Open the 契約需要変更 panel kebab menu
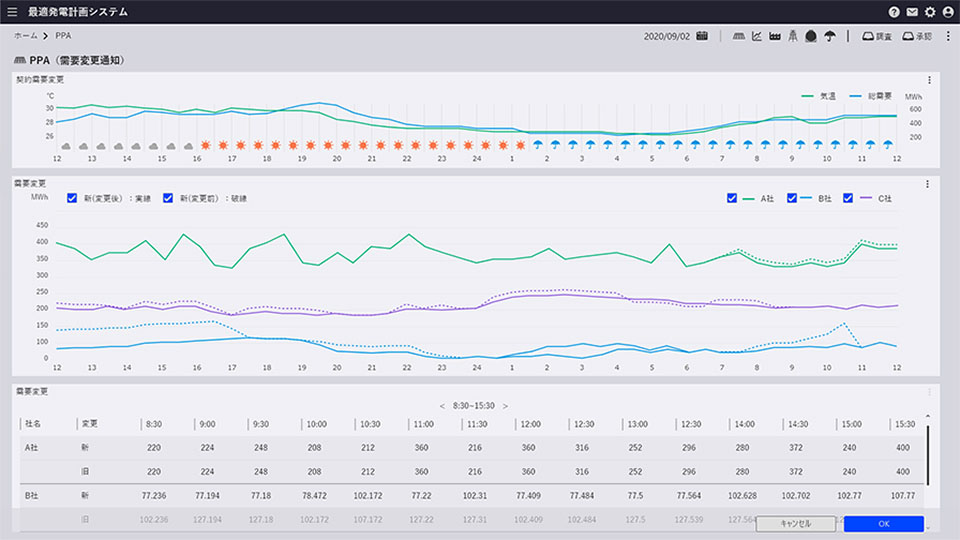This screenshot has height=540, width=960. (x=929, y=80)
